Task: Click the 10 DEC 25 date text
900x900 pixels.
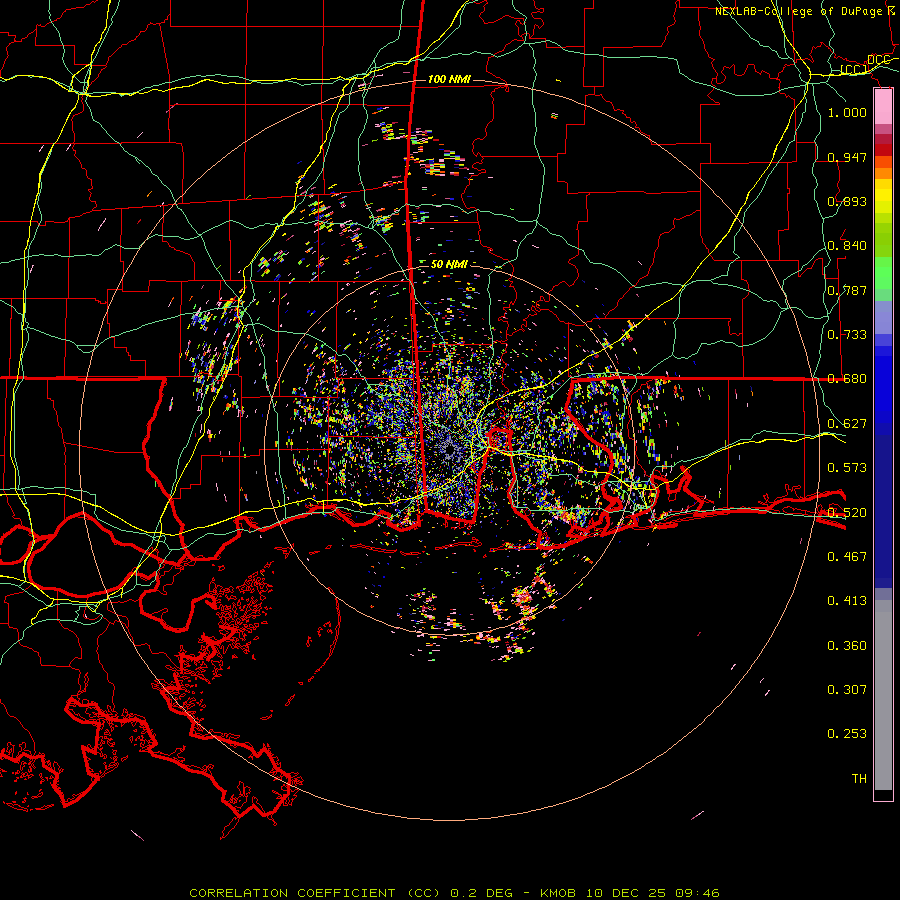Action: pyautogui.click(x=626, y=893)
